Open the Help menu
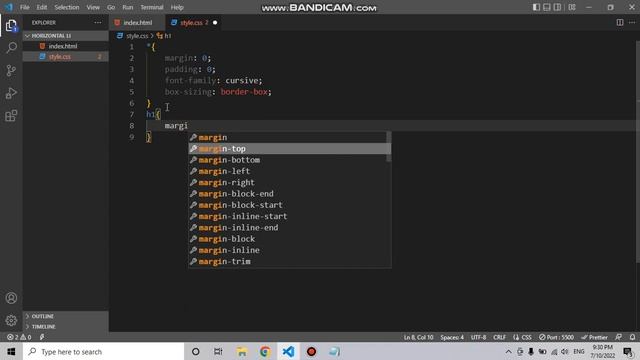The height and width of the screenshot is (360, 640). (177, 7)
